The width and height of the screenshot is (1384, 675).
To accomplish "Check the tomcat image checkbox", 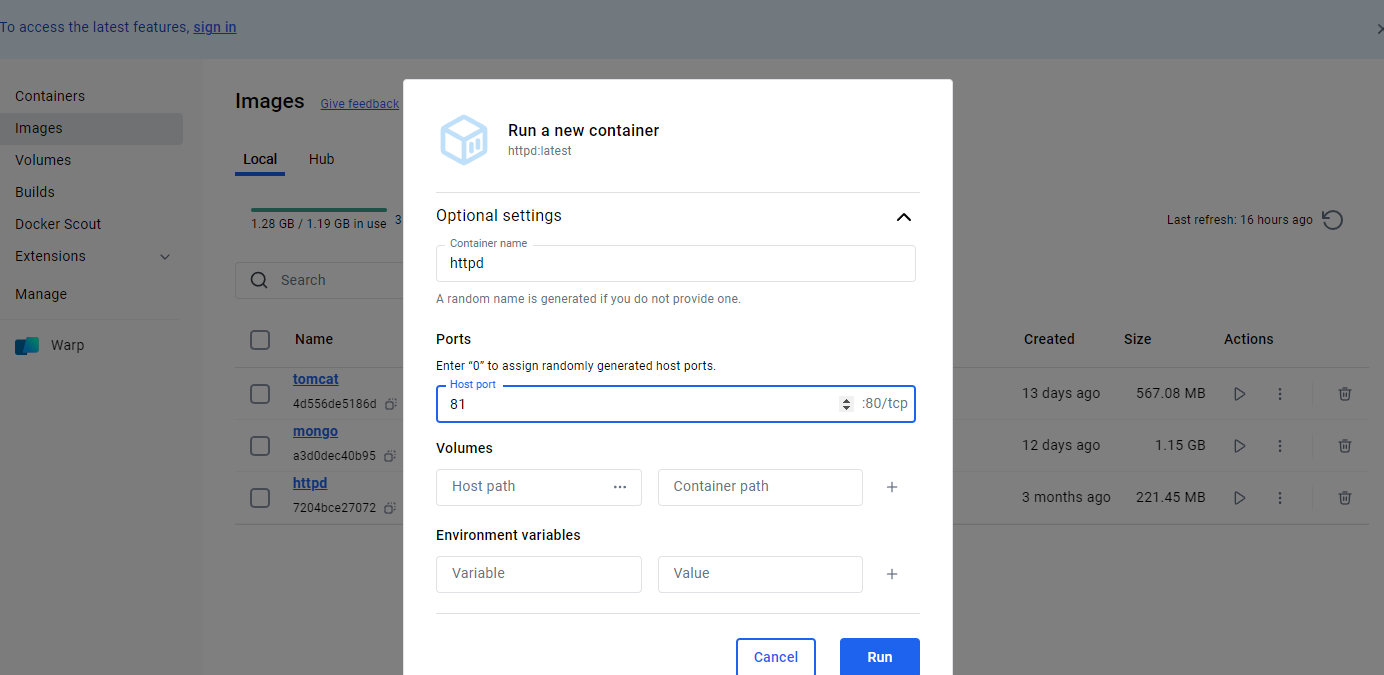I will click(x=260, y=394).
